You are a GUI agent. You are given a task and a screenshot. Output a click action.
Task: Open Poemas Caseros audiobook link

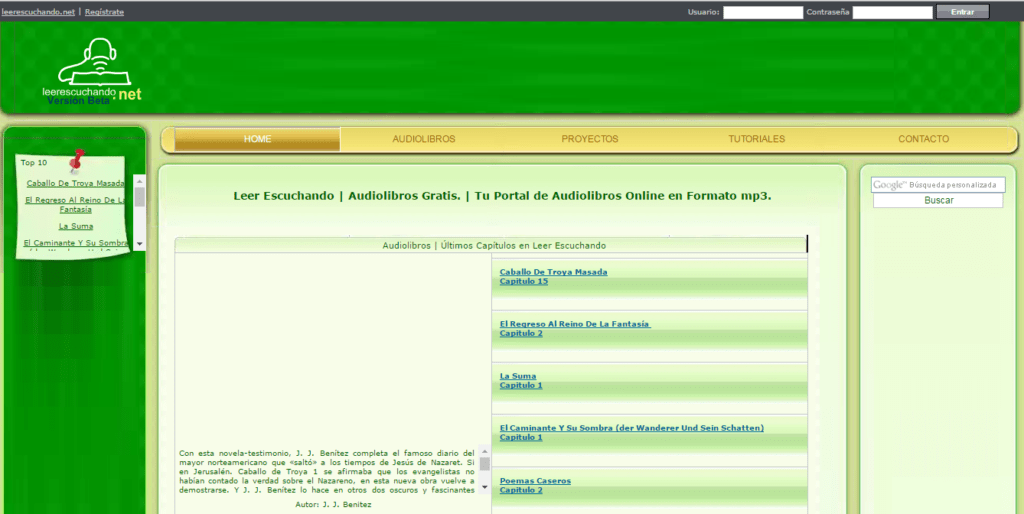pos(535,481)
